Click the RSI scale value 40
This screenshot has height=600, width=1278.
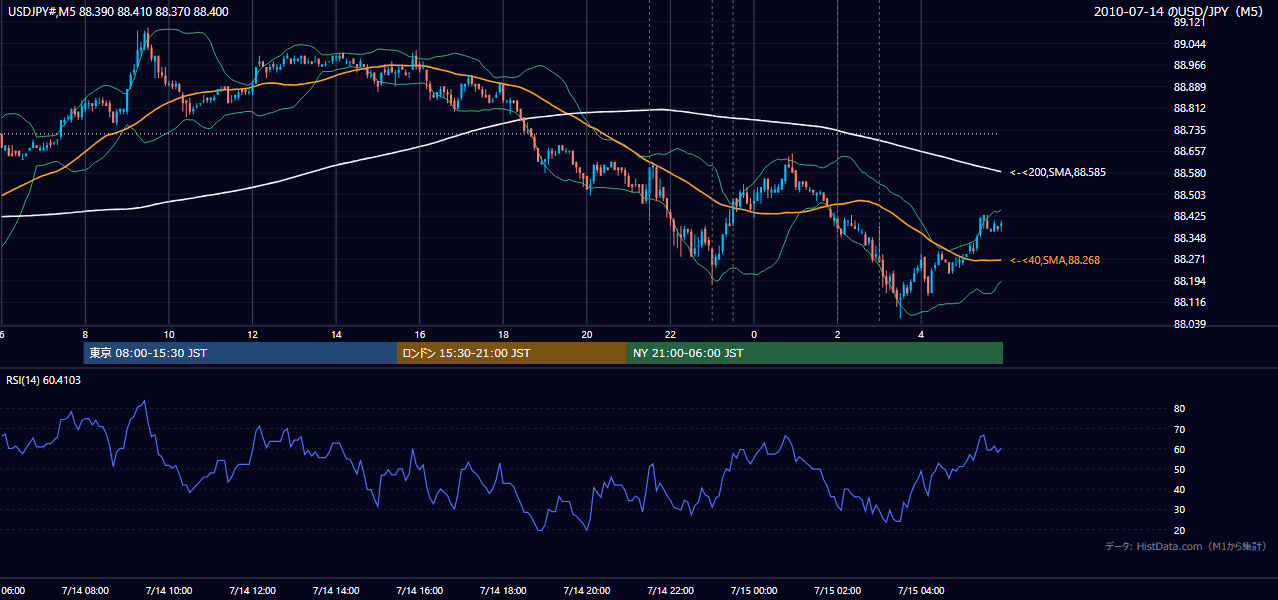click(1179, 489)
